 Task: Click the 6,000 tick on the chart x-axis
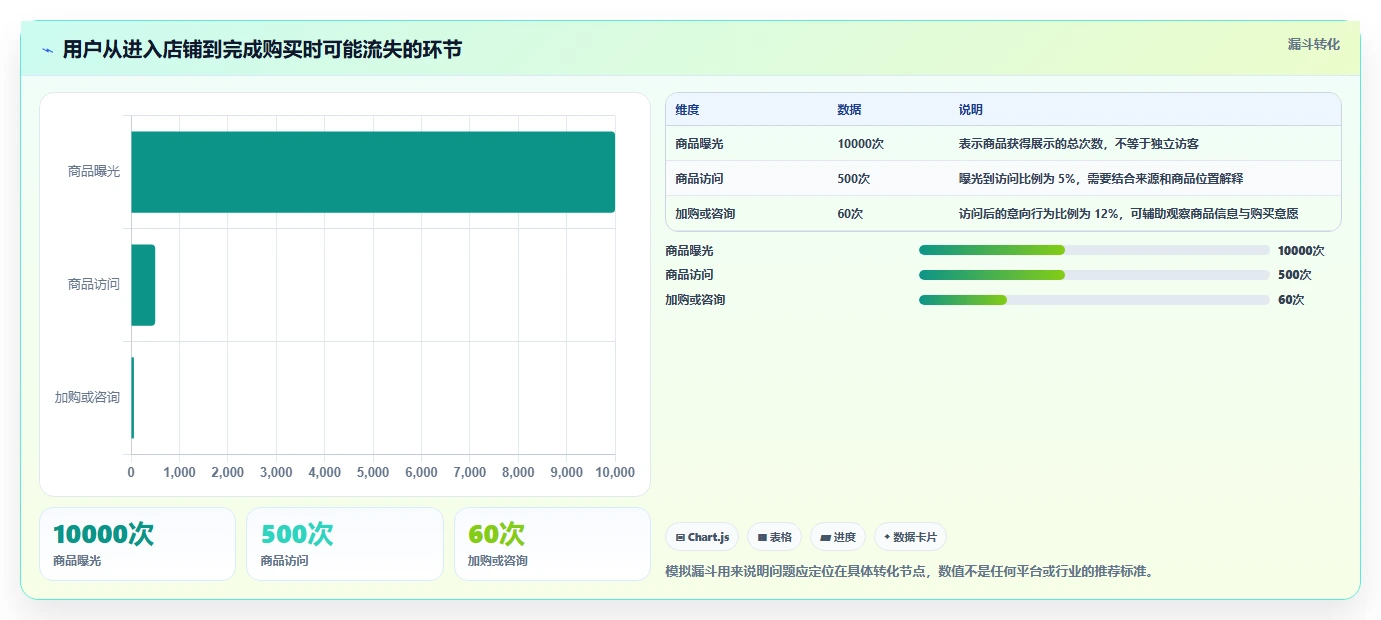coord(421,472)
